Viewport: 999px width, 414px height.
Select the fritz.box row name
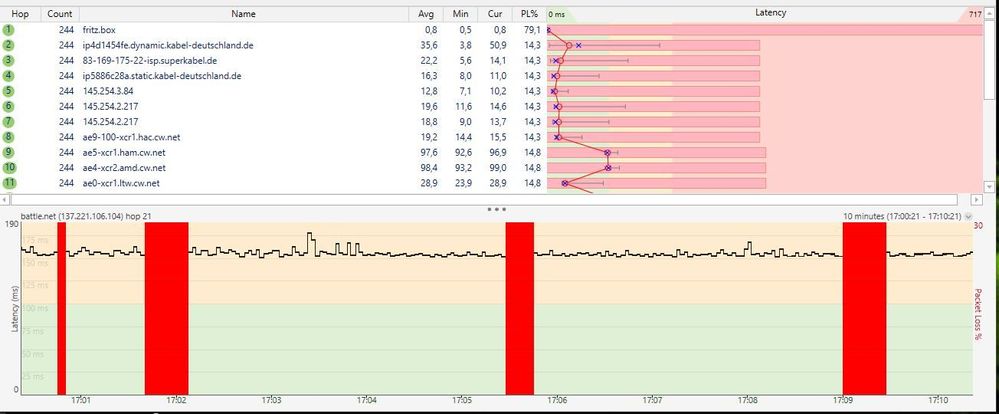point(99,30)
